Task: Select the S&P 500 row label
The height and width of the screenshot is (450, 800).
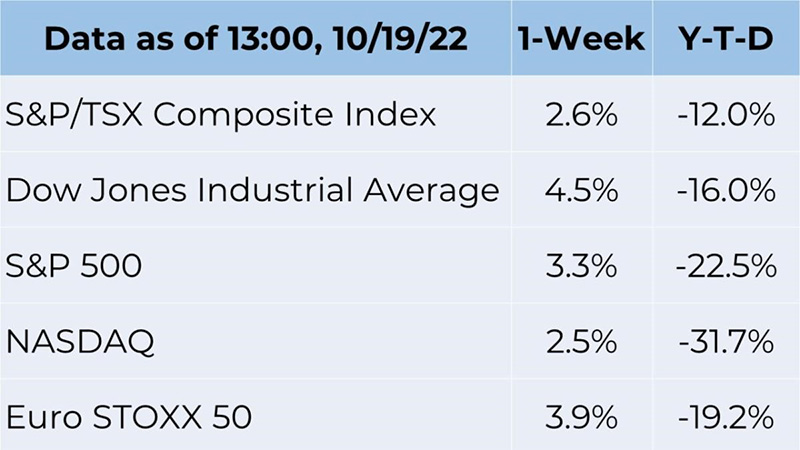Action: click(x=73, y=266)
